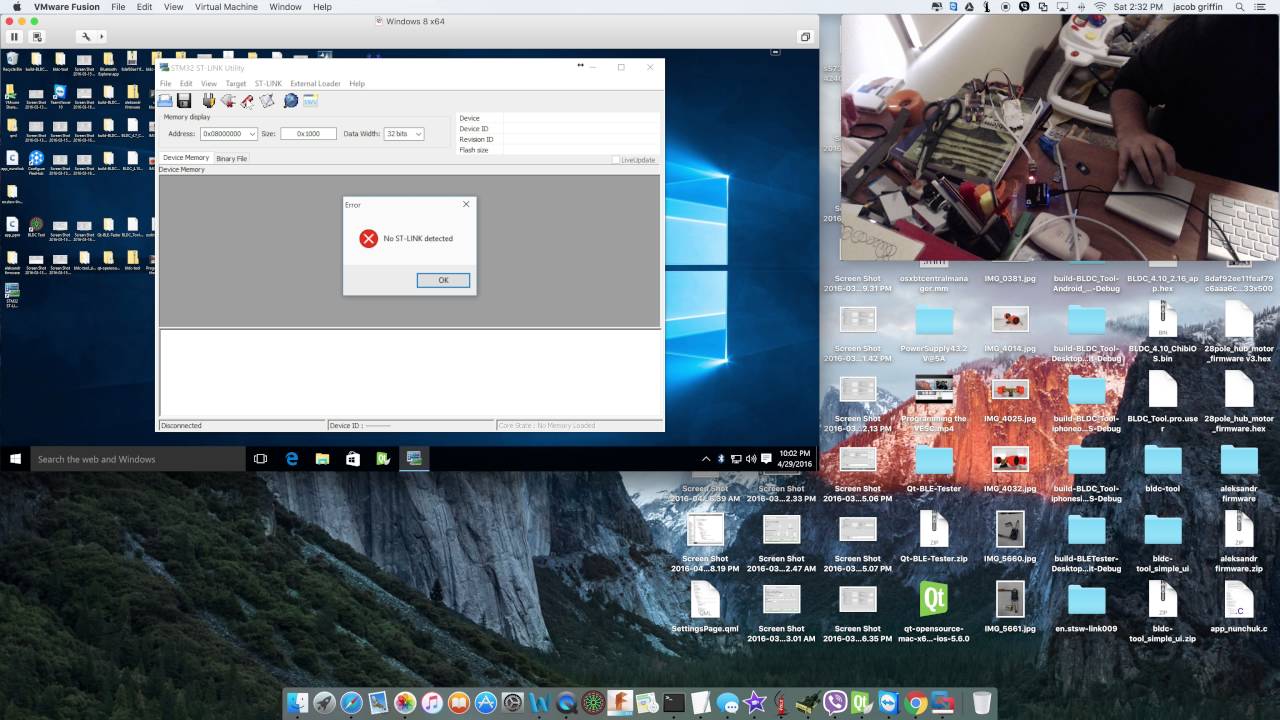This screenshot has height=720, width=1280.
Task: Expand the Data Width dropdown
Action: (x=418, y=133)
